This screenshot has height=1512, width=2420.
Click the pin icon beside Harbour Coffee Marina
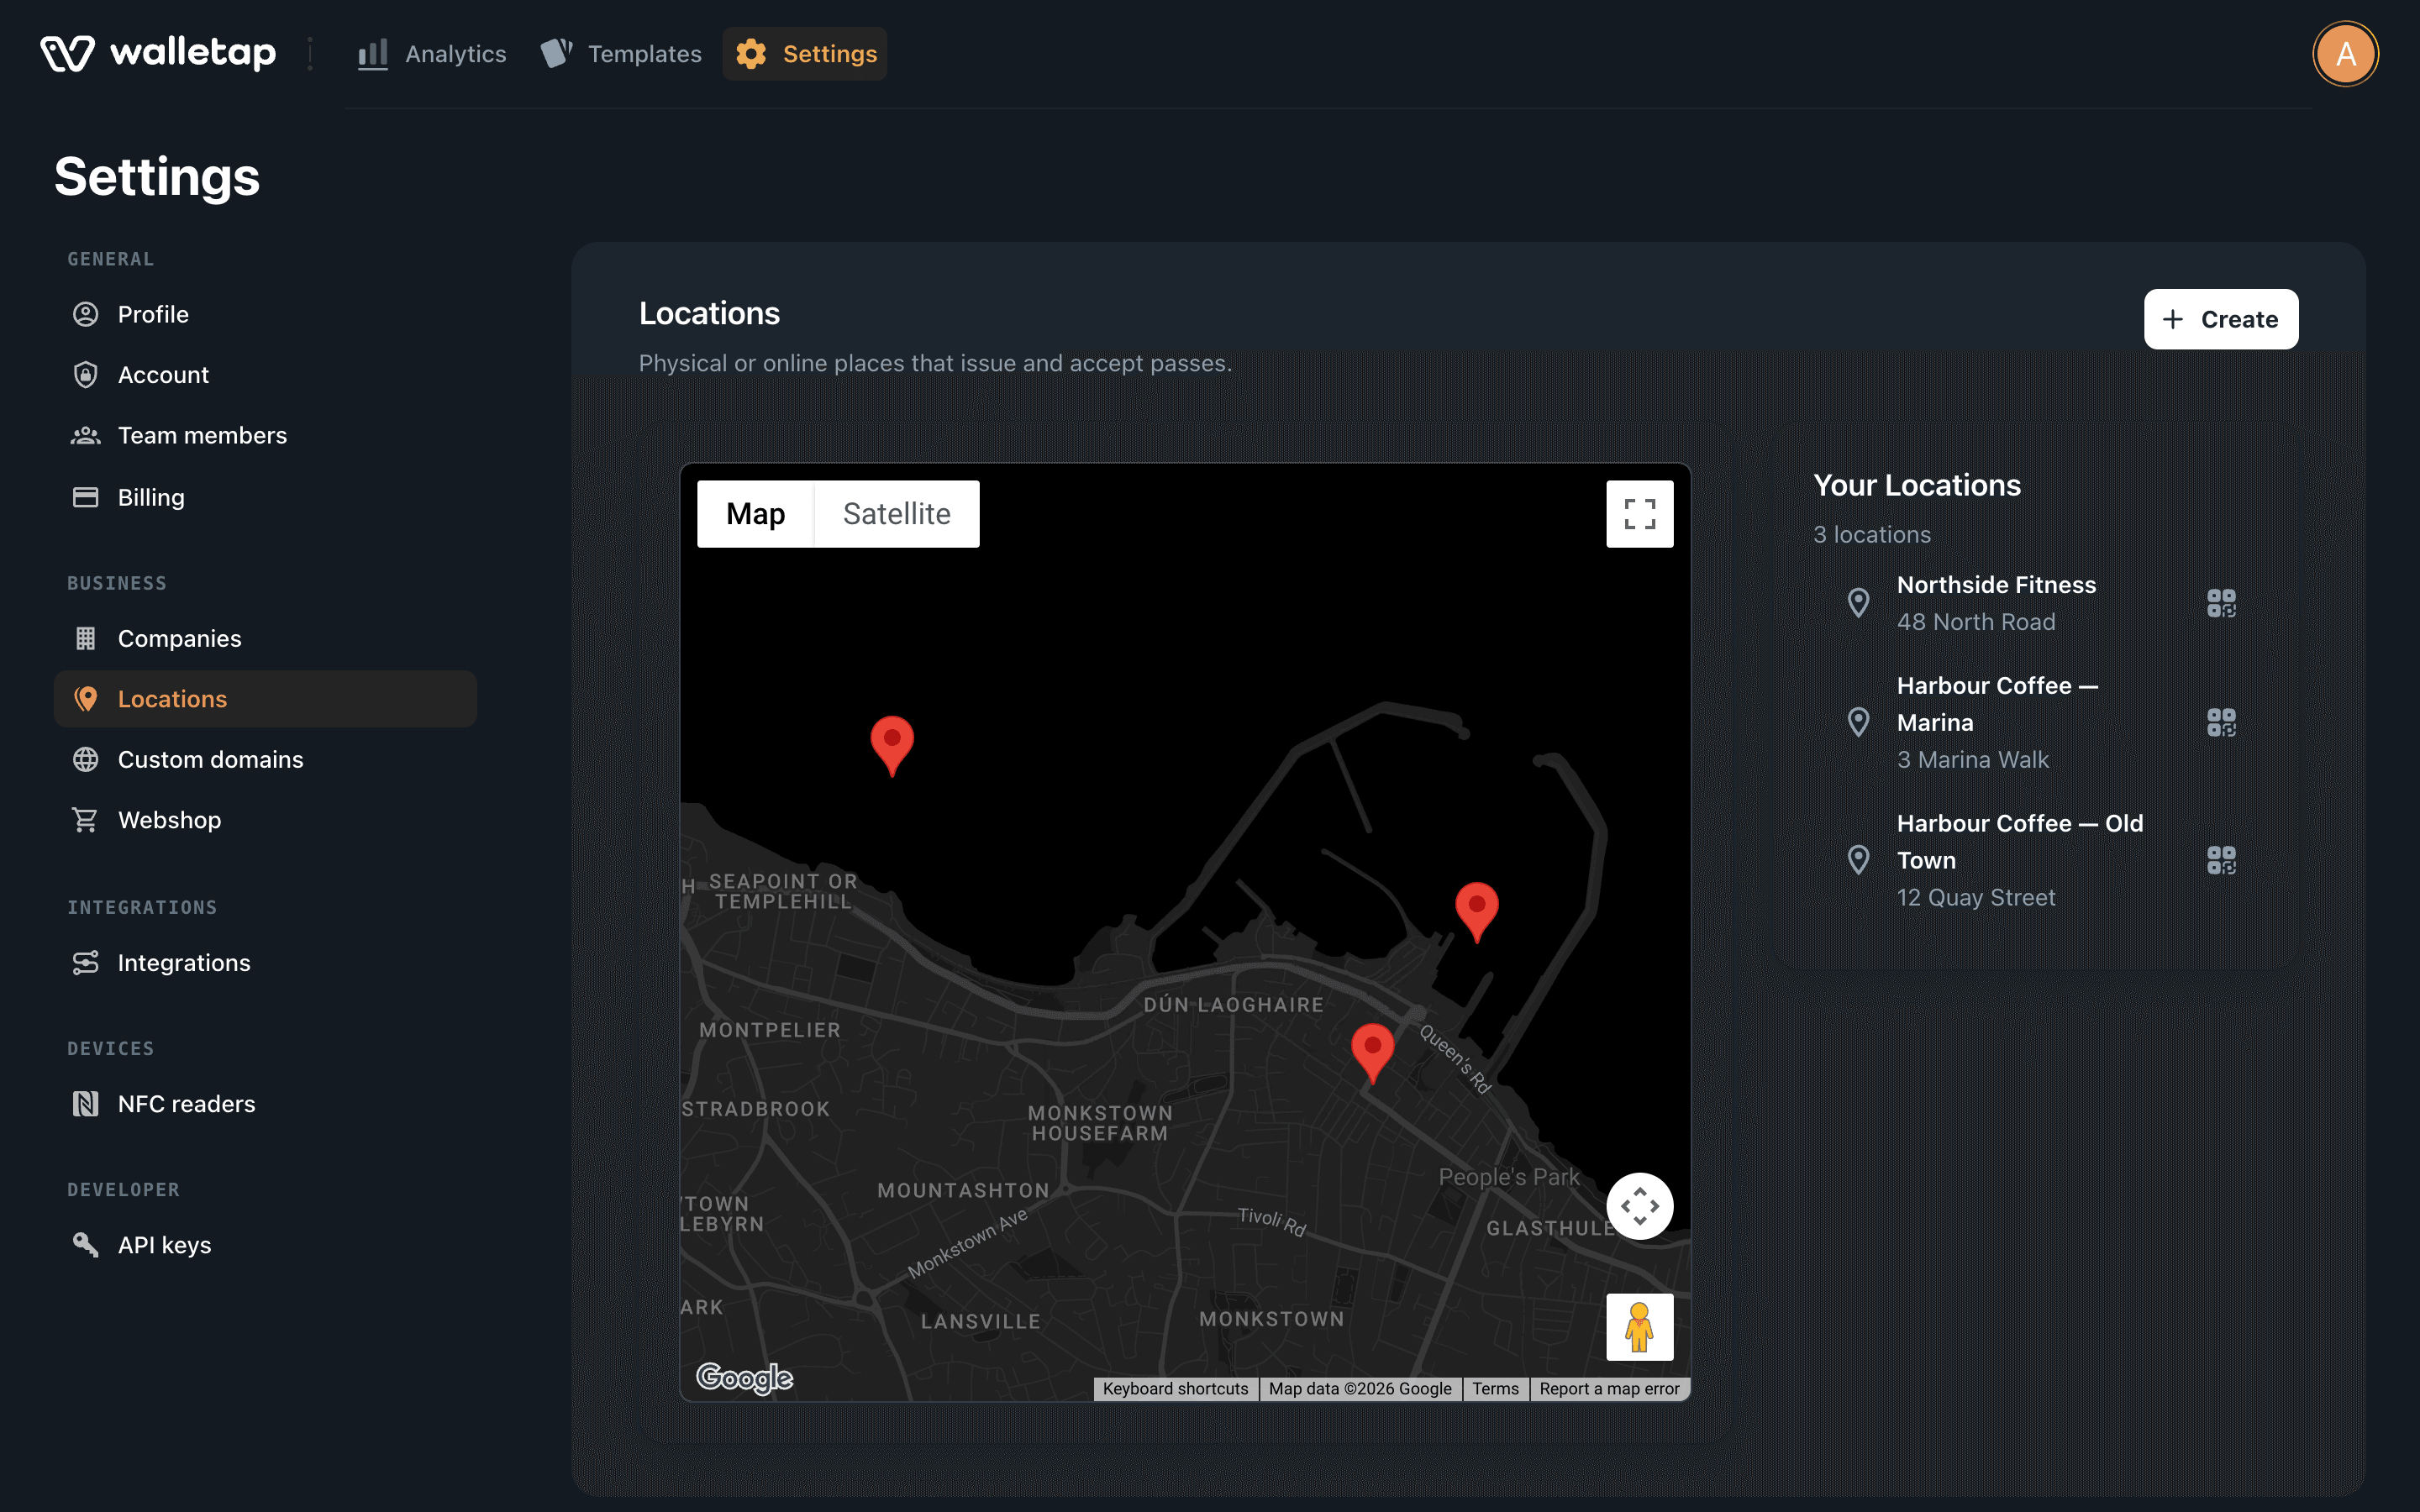[1858, 722]
